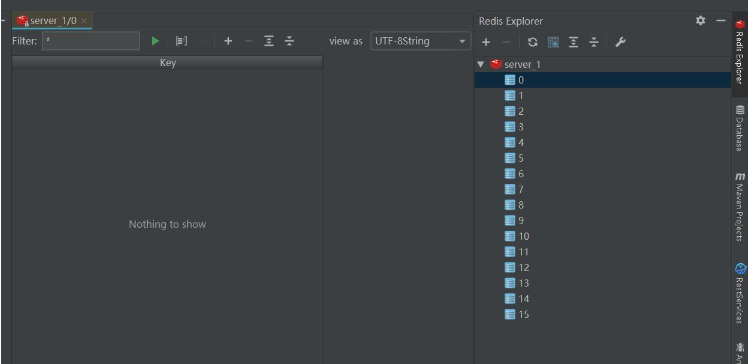750x364 pixels.
Task: Click the wrench settings icon in Redis Explorer
Action: point(620,42)
